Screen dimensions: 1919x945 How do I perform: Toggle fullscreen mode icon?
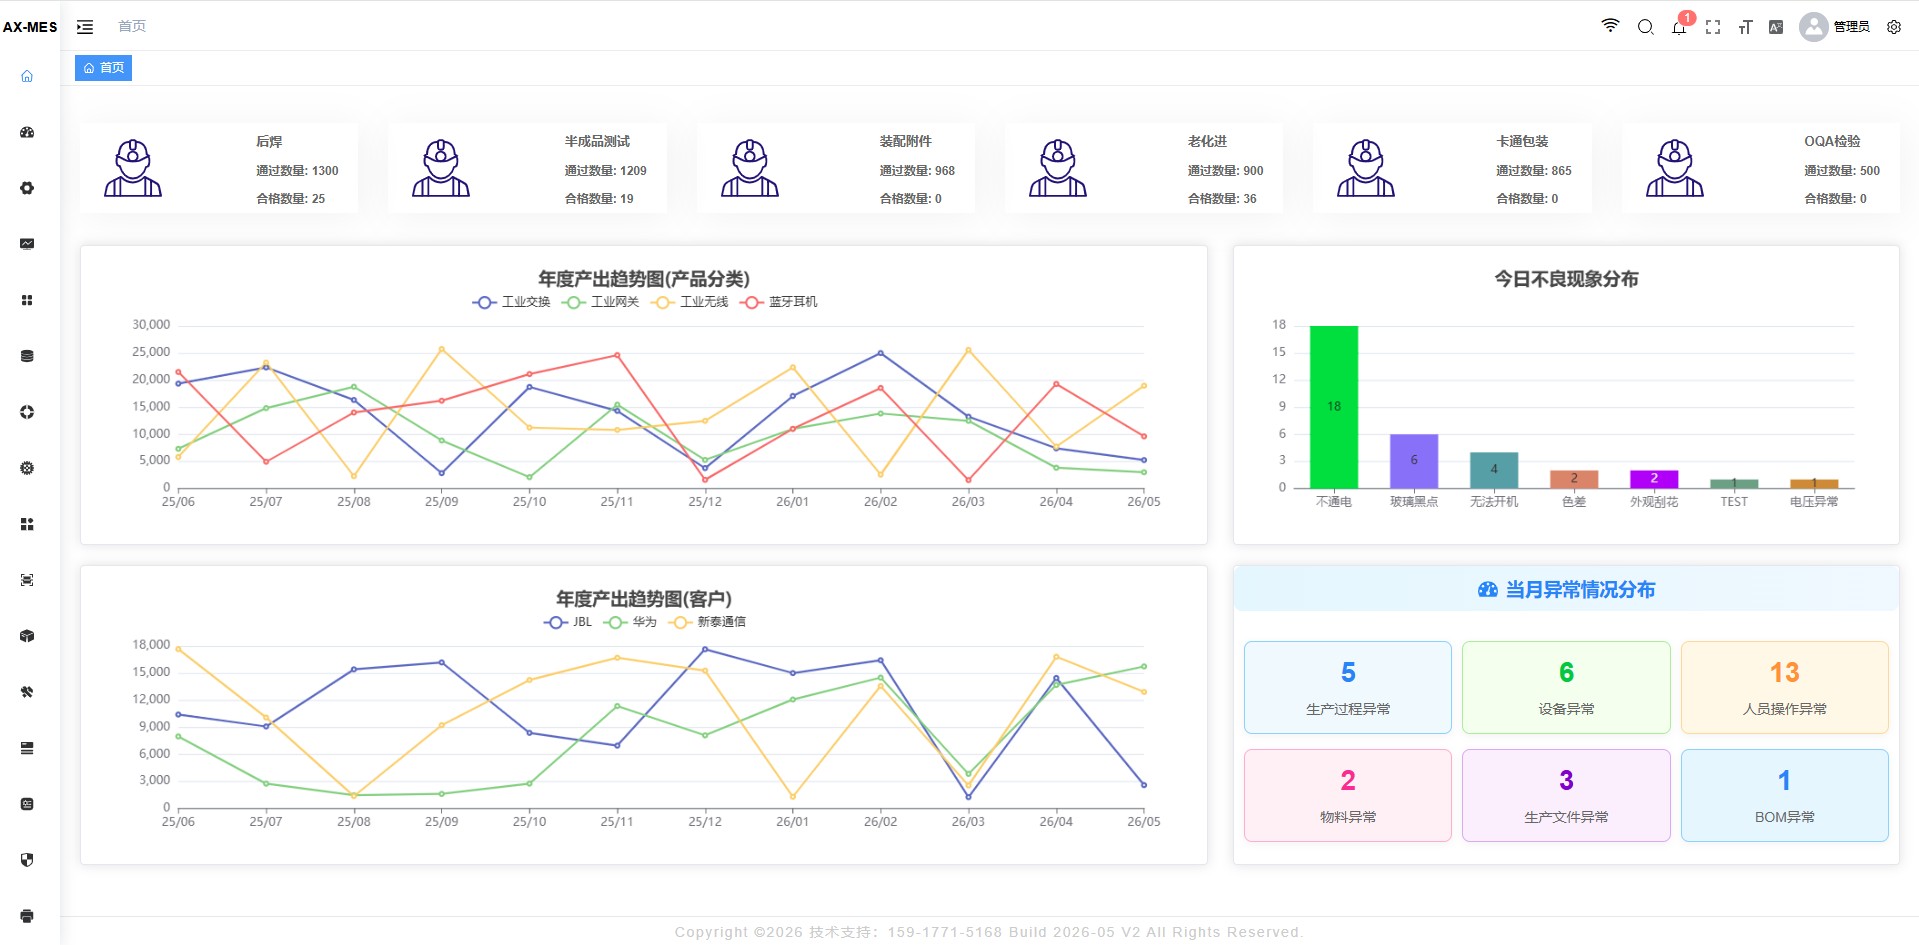1713,27
